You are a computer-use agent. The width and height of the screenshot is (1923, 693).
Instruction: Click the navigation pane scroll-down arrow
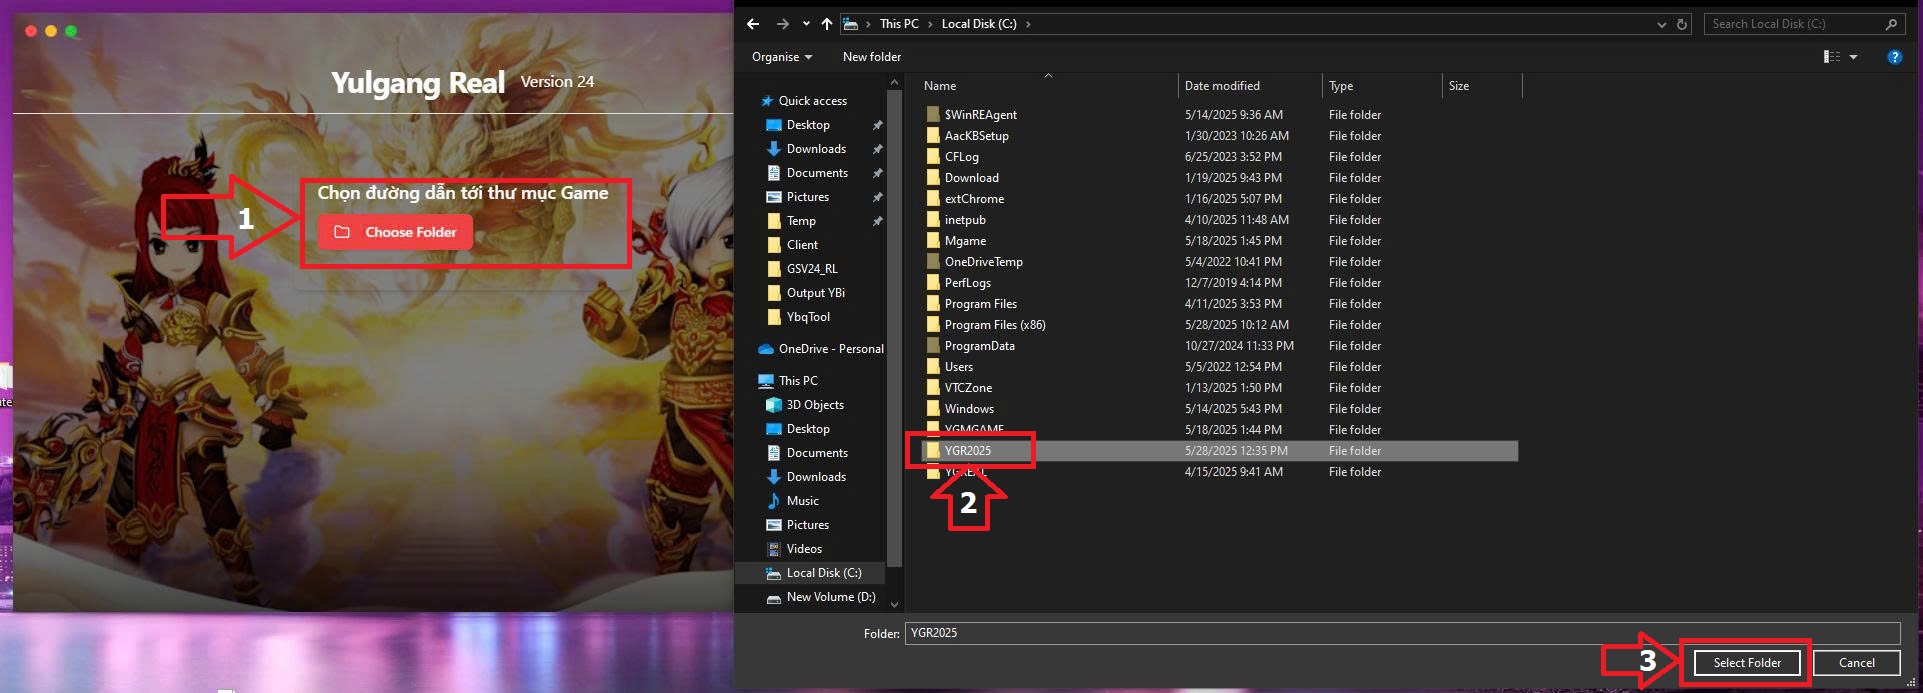pos(894,604)
